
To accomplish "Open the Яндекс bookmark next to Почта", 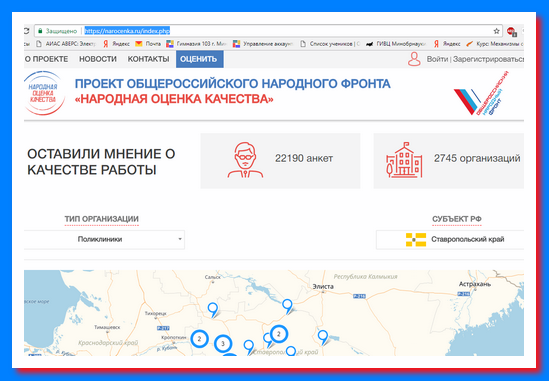I will [116, 44].
